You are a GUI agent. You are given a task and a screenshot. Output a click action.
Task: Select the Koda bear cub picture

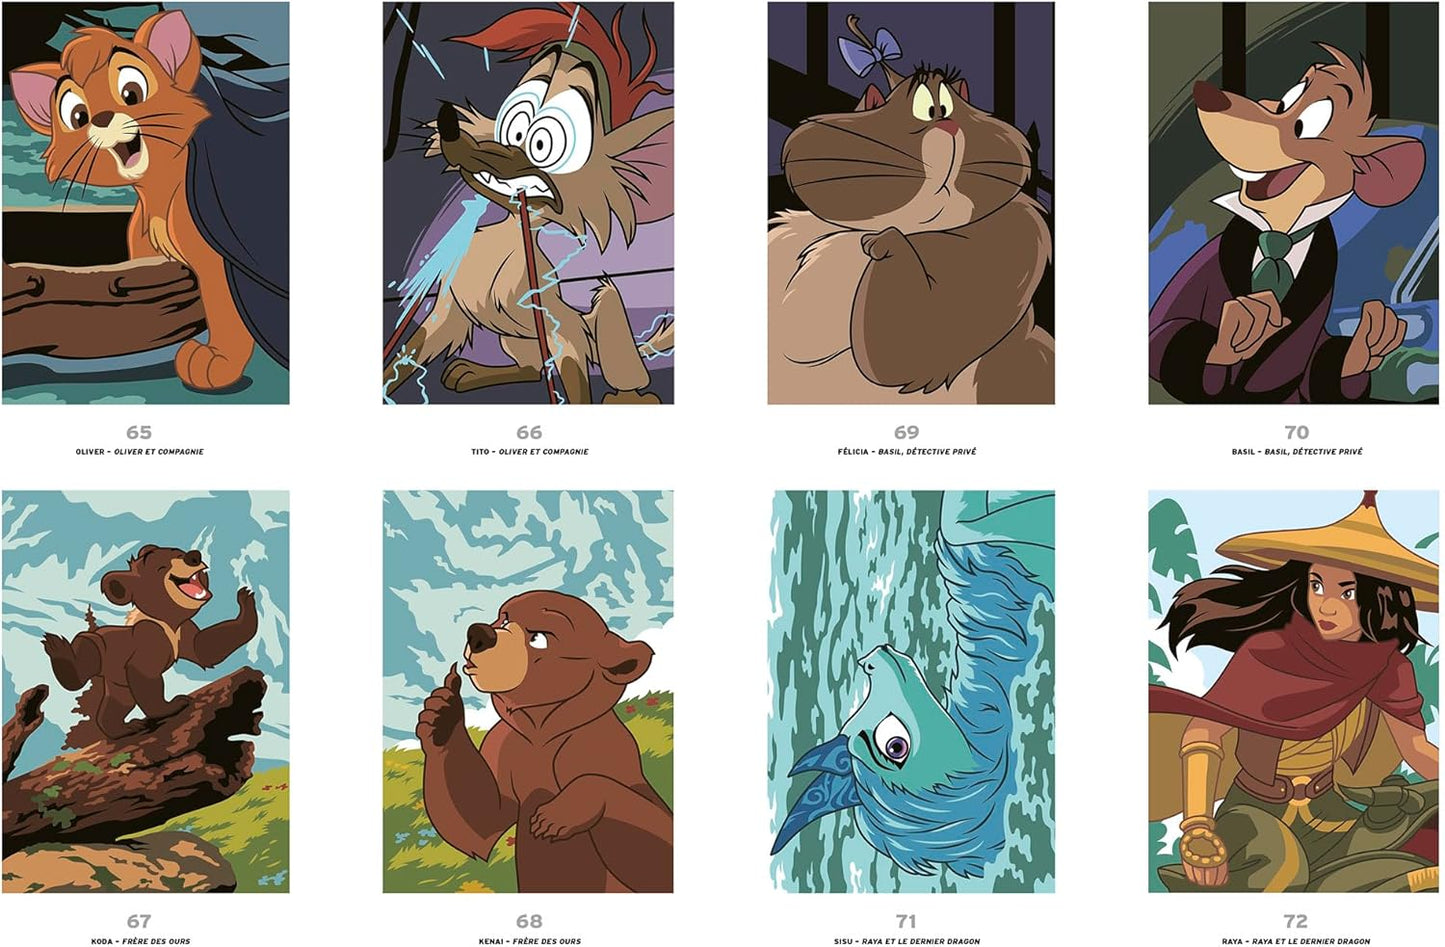click(146, 692)
